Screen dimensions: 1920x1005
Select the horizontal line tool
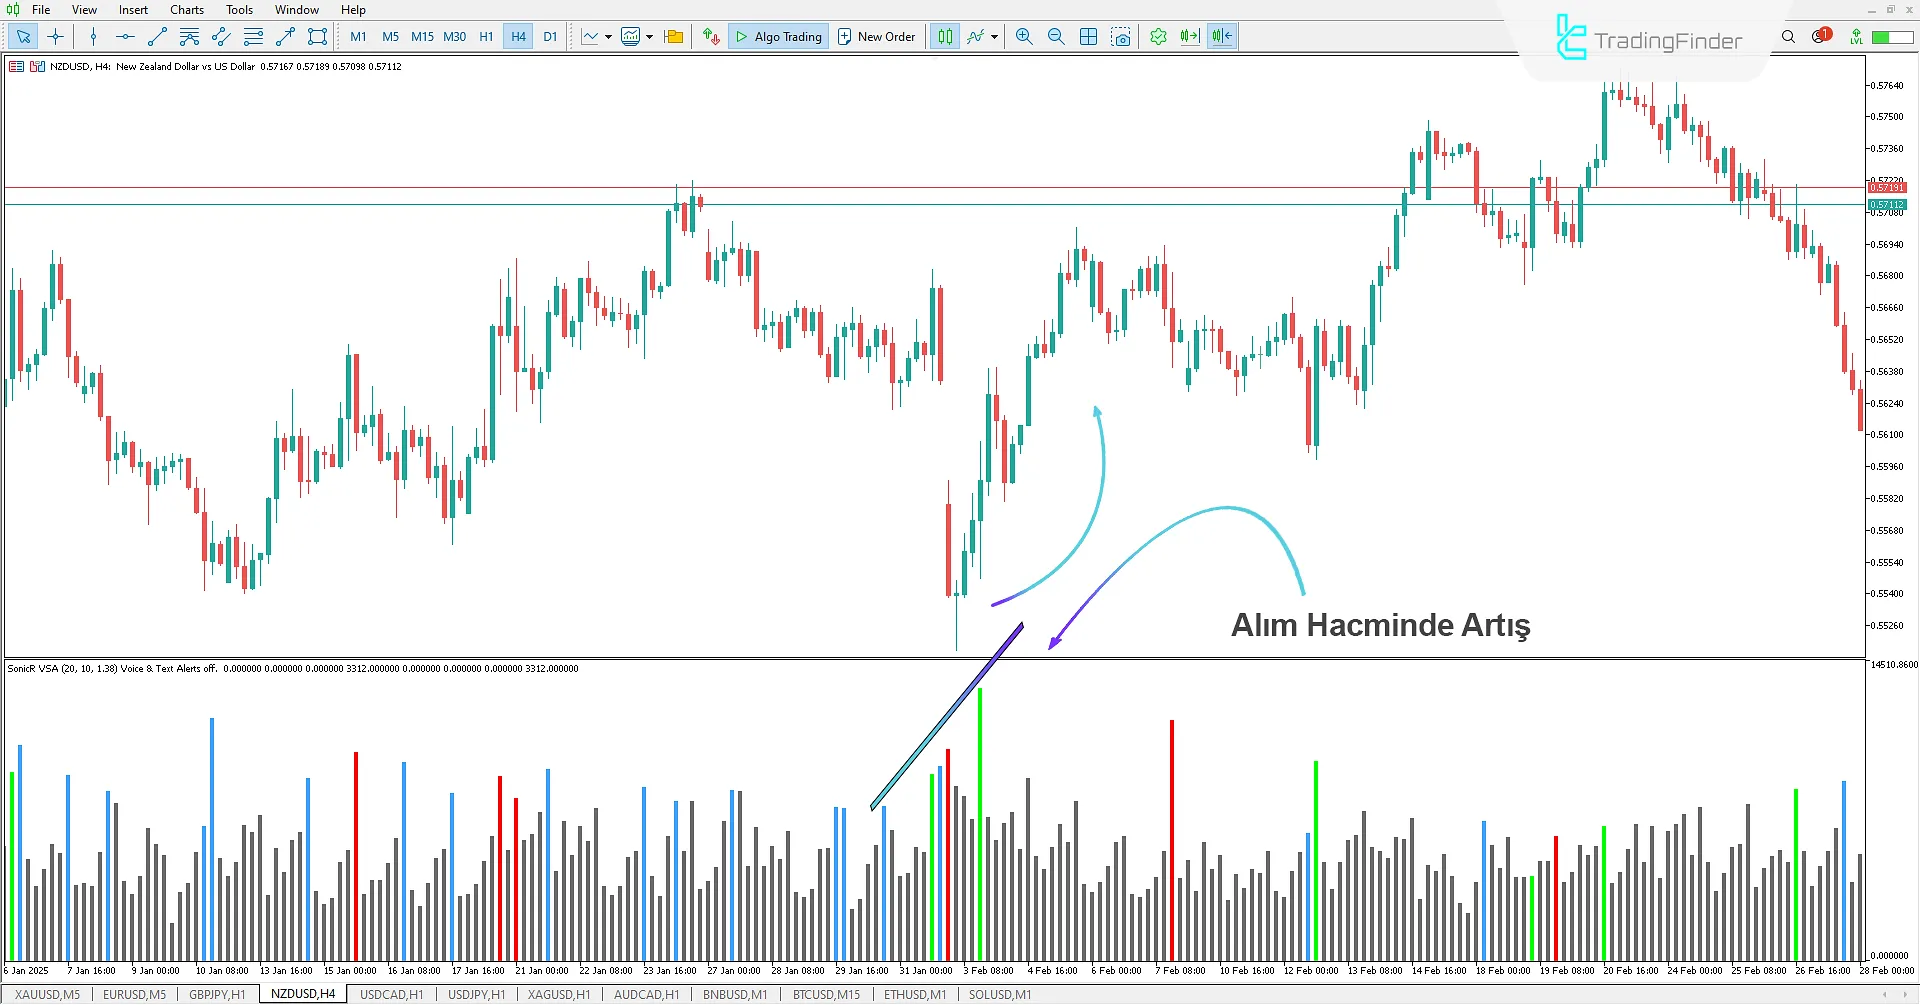(x=125, y=37)
